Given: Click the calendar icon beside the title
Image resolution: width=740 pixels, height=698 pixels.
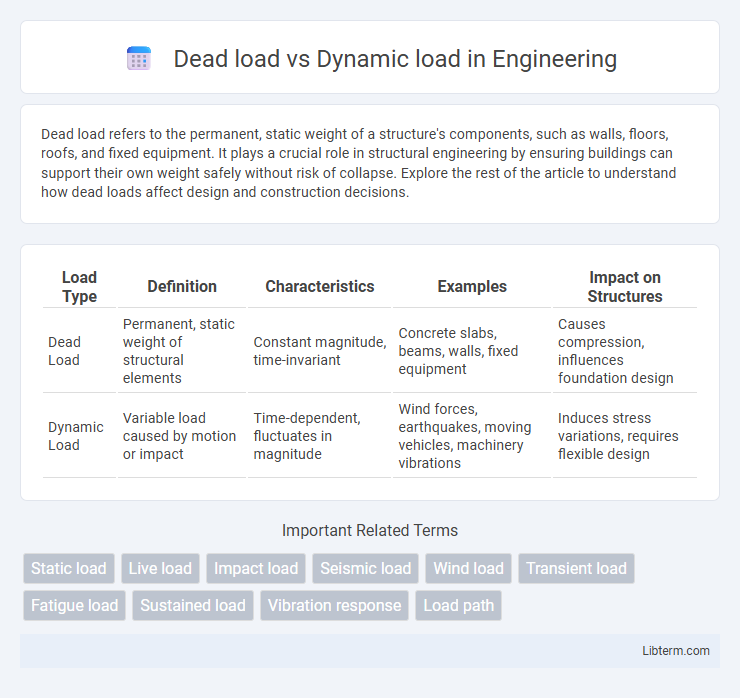Looking at the screenshot, I should tap(139, 59).
